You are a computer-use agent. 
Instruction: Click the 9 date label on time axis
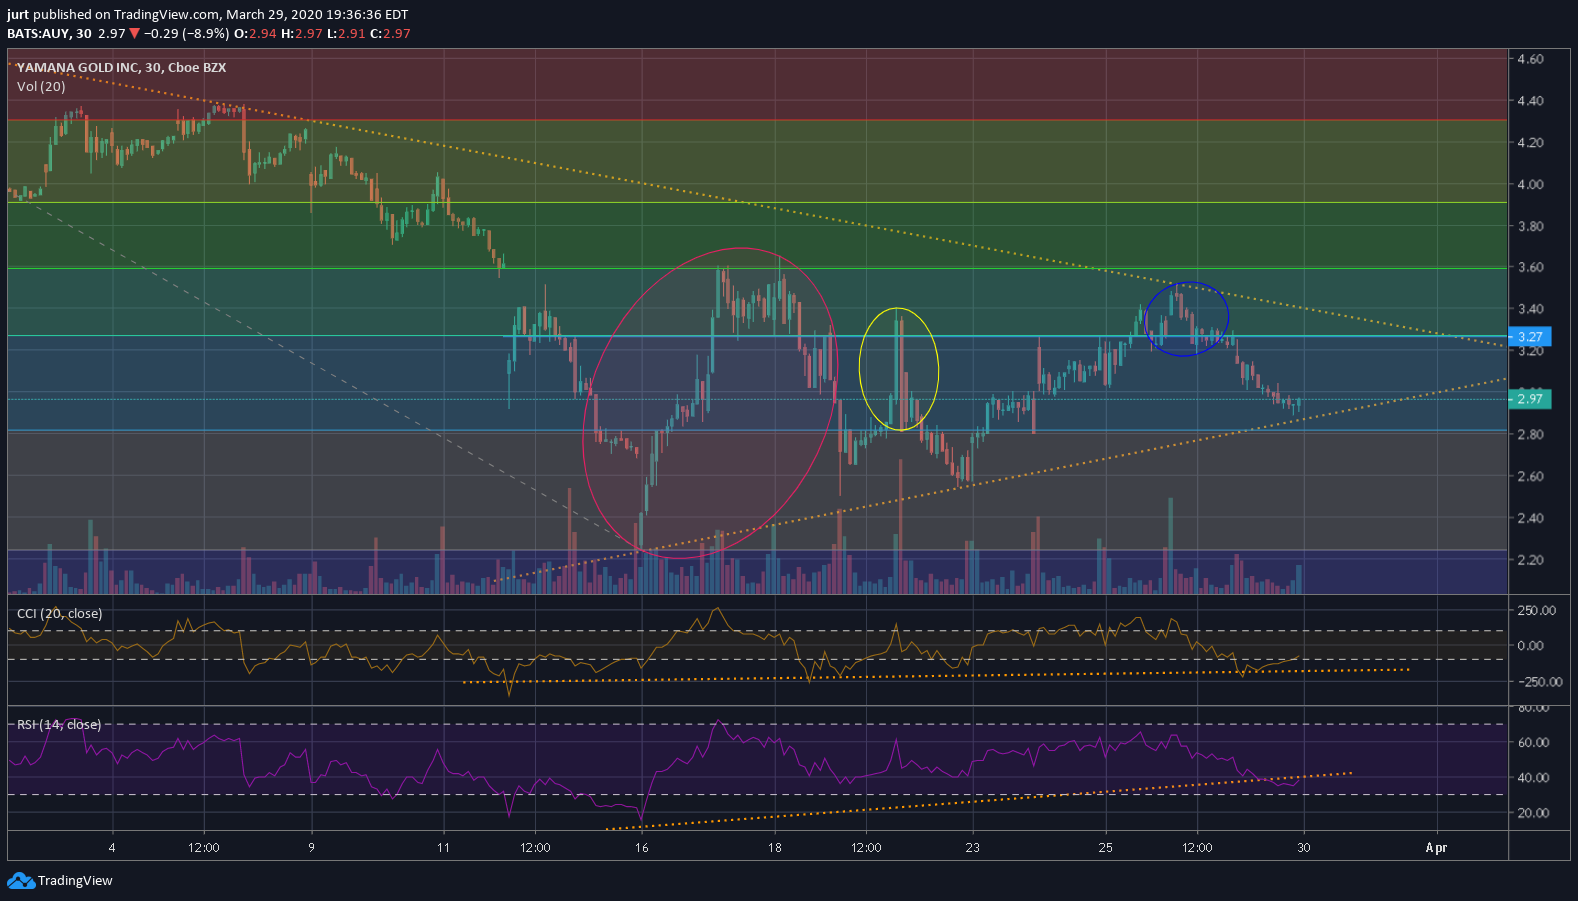pyautogui.click(x=311, y=848)
